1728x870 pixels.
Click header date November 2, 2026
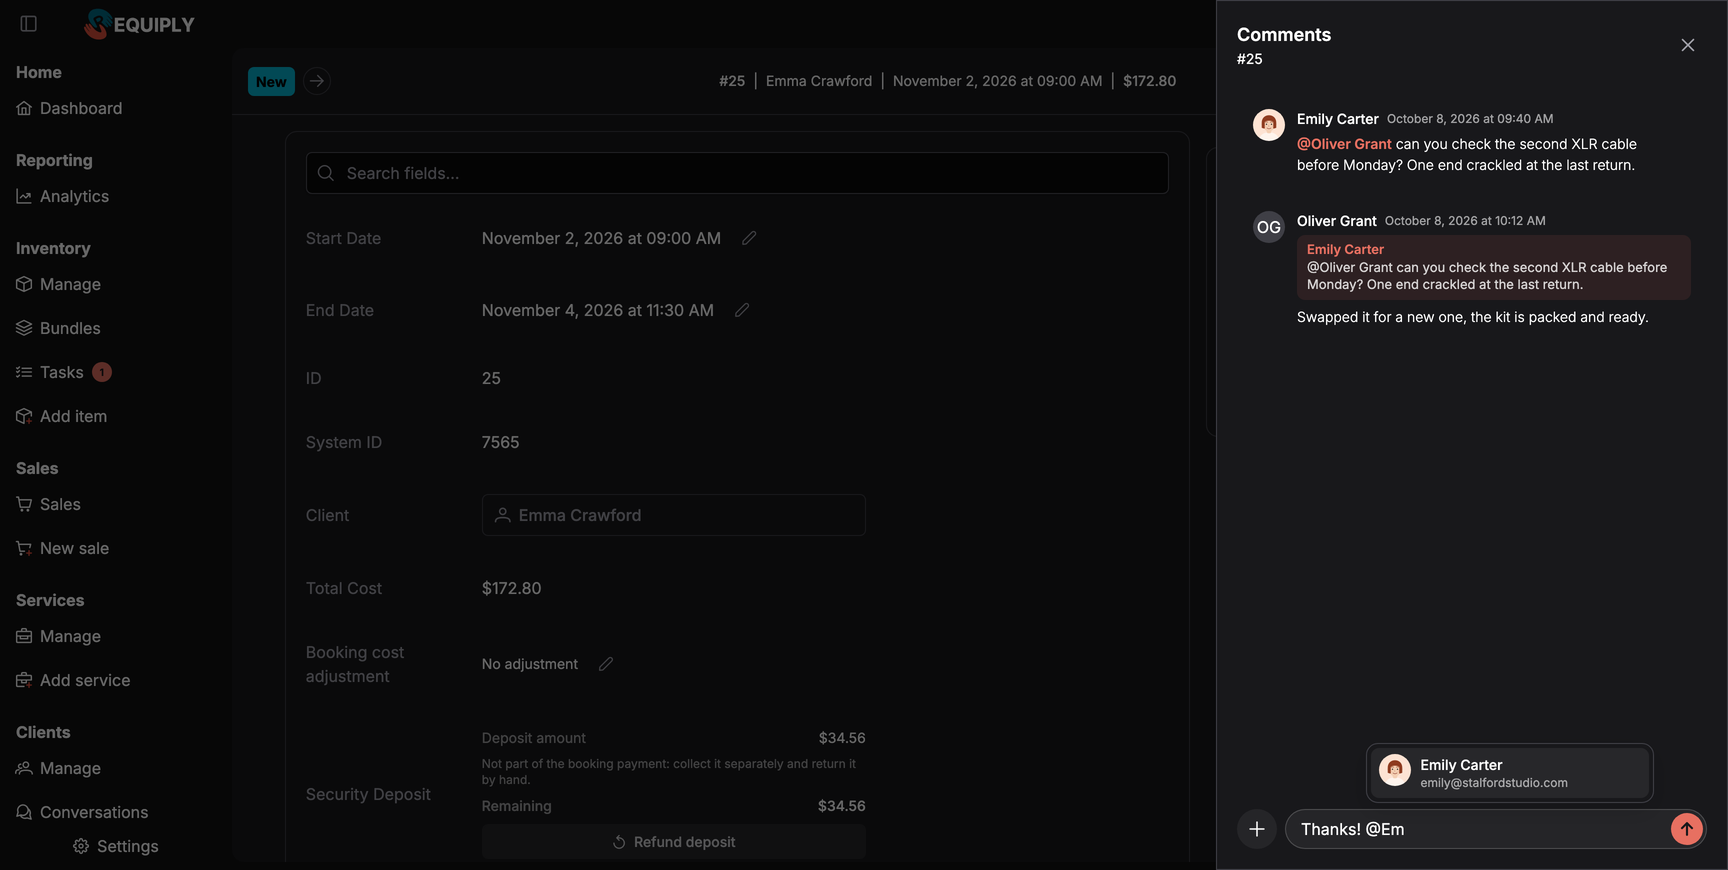pyautogui.click(x=997, y=81)
